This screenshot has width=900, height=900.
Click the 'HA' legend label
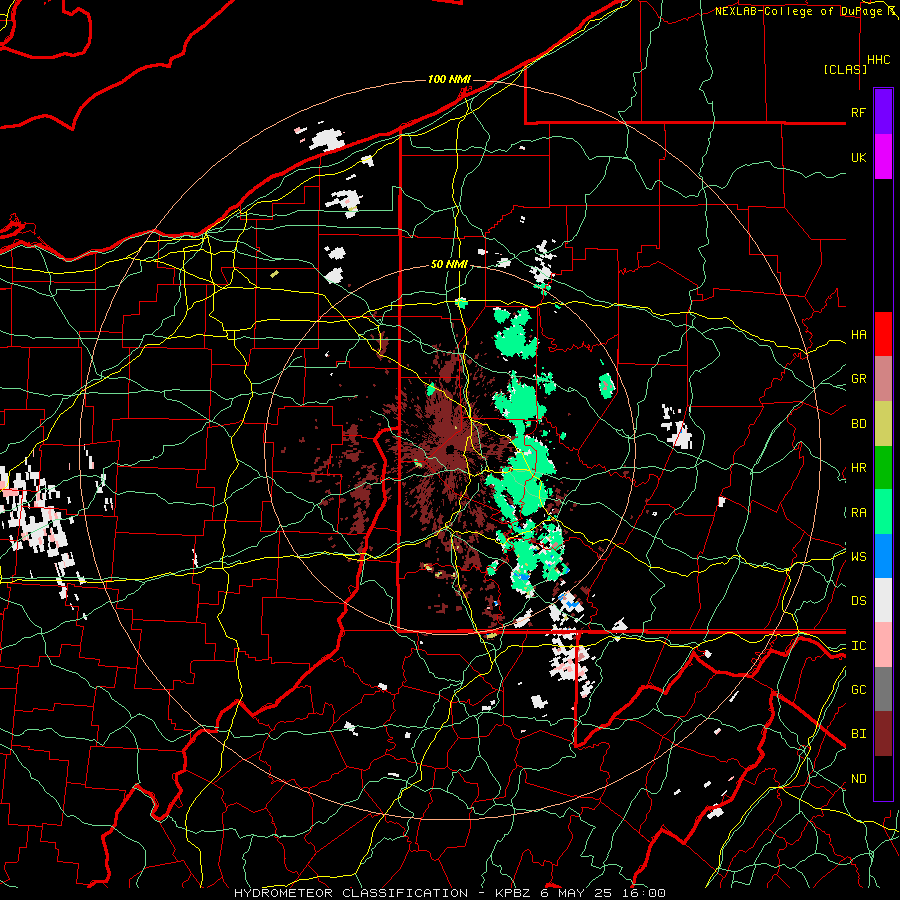pyautogui.click(x=858, y=334)
